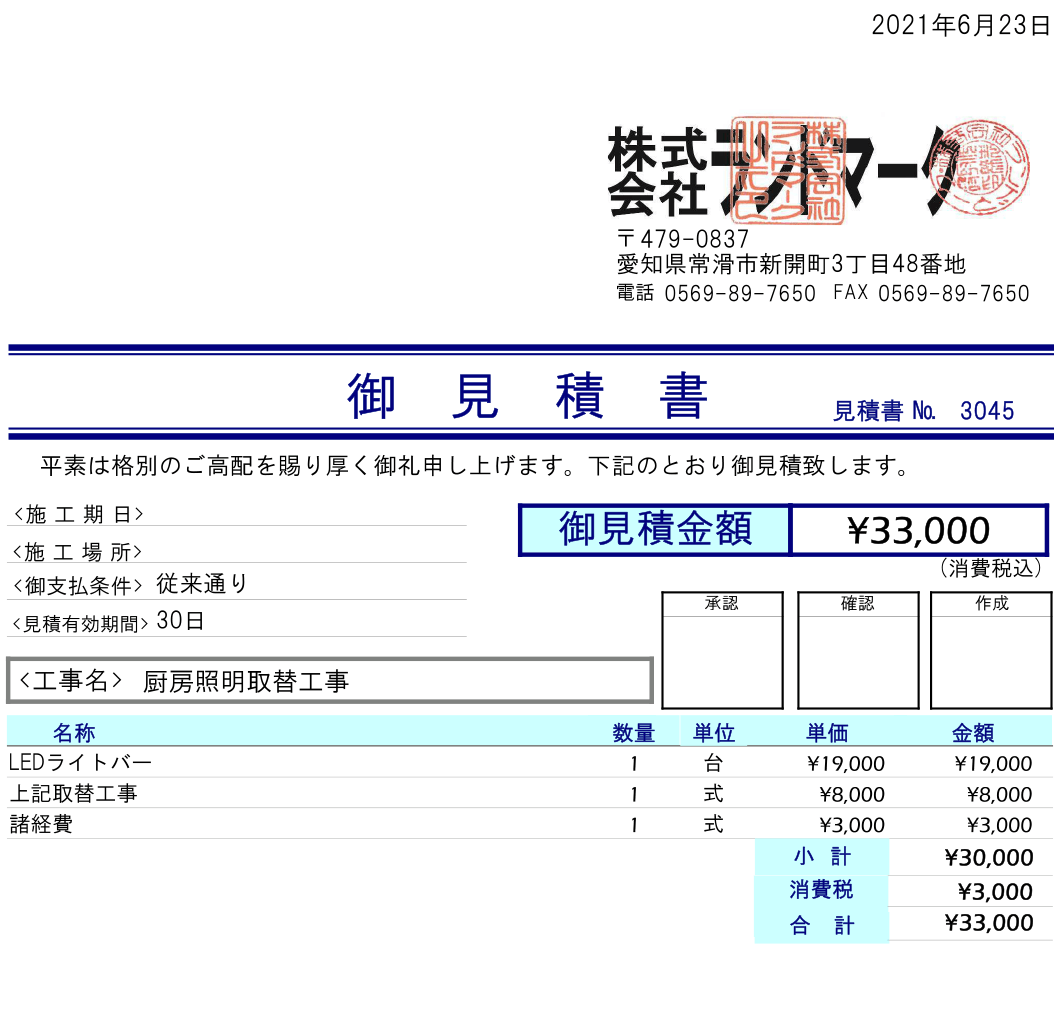Click the 確認 confirmation box

point(857,650)
